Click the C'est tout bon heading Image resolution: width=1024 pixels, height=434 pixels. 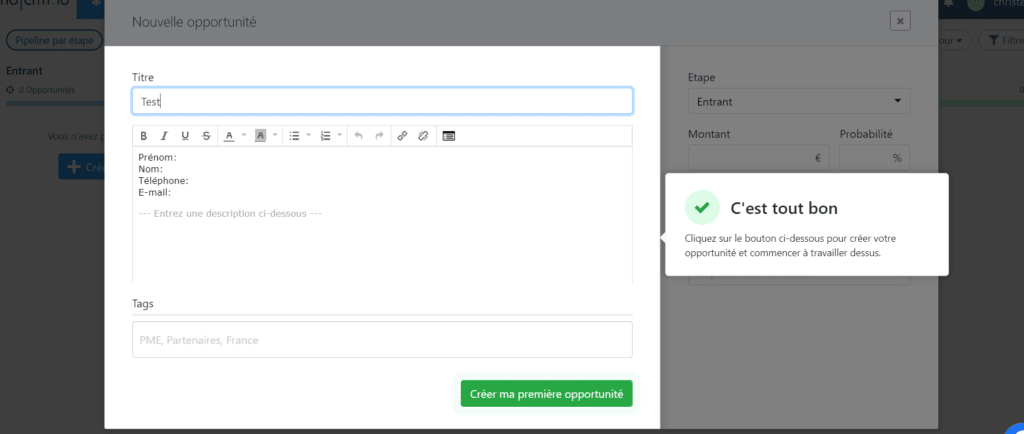click(x=784, y=208)
